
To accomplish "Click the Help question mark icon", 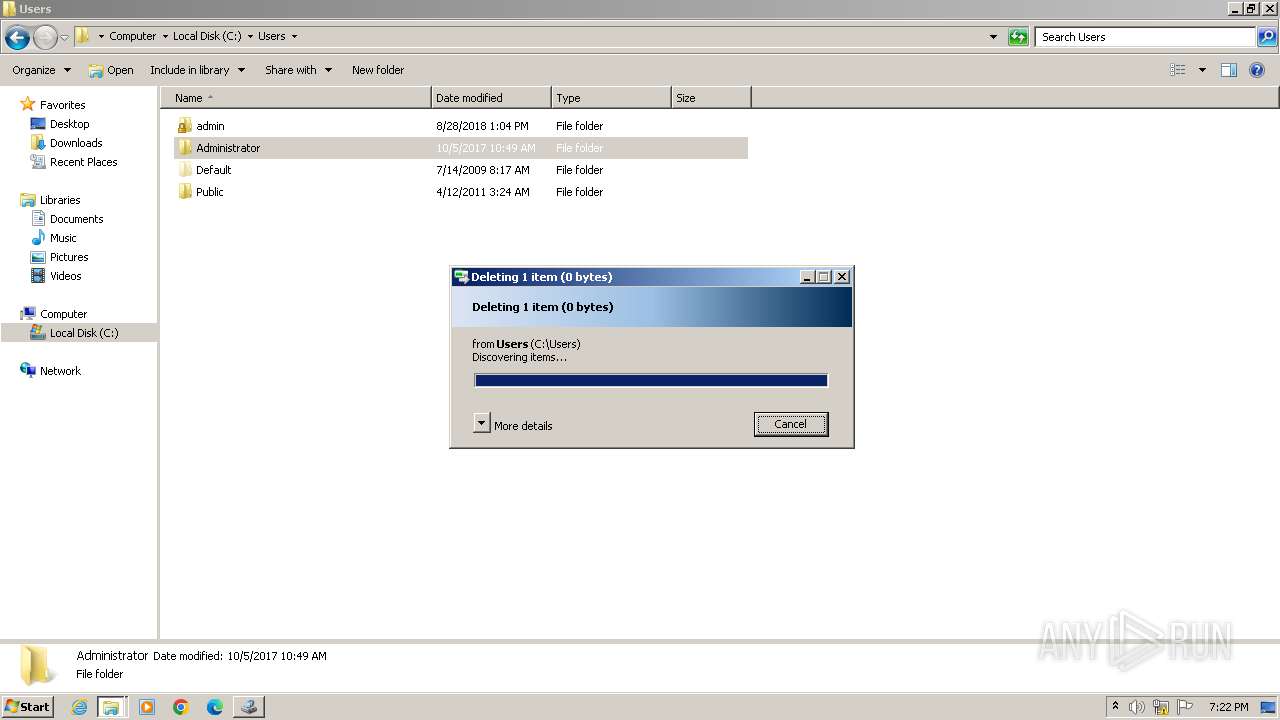I will pyautogui.click(x=1258, y=70).
